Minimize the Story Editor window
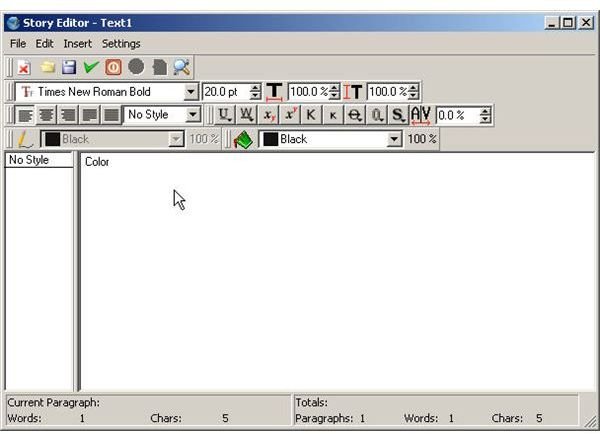 pyautogui.click(x=552, y=23)
